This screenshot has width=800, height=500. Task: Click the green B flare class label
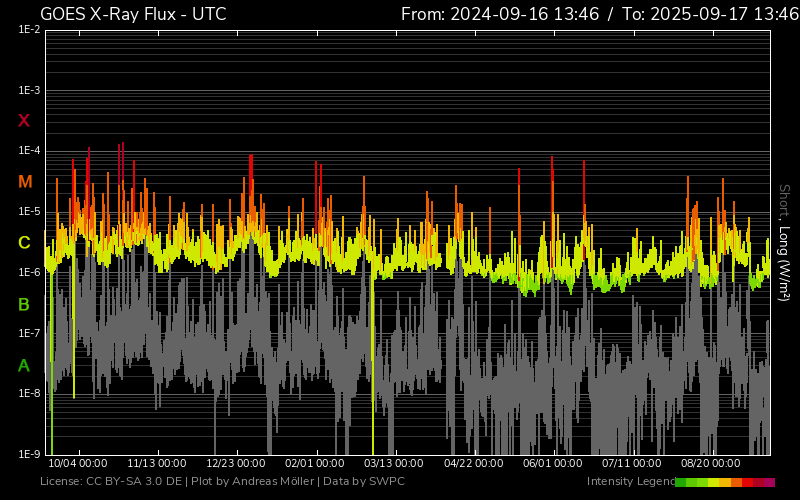click(24, 304)
